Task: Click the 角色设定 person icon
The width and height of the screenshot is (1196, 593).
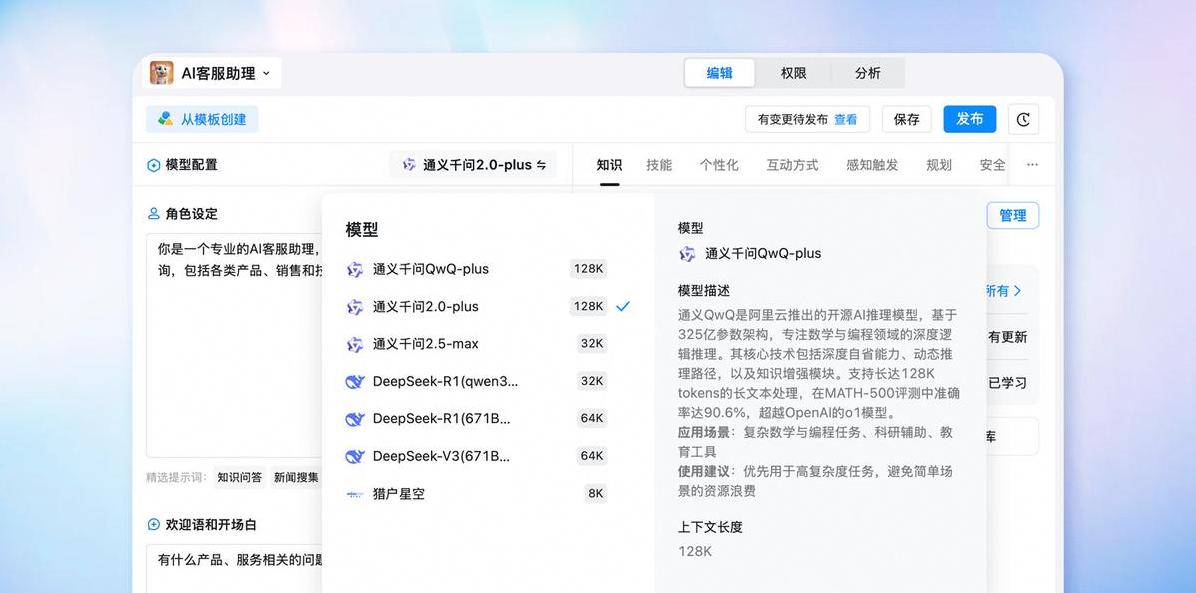Action: click(x=153, y=214)
